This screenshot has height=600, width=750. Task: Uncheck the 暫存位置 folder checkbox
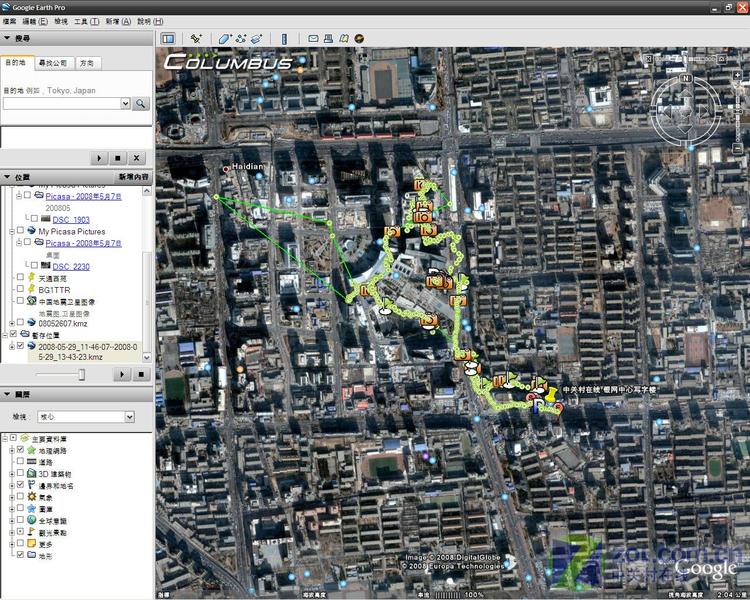[x=13, y=334]
